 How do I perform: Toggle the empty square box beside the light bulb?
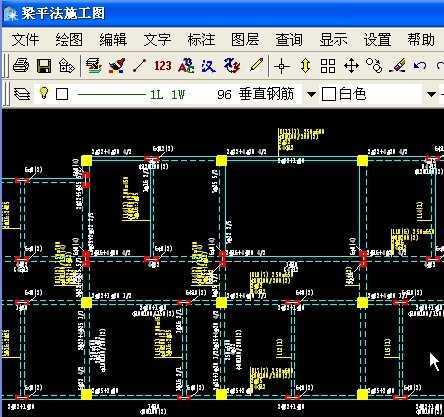[62, 94]
